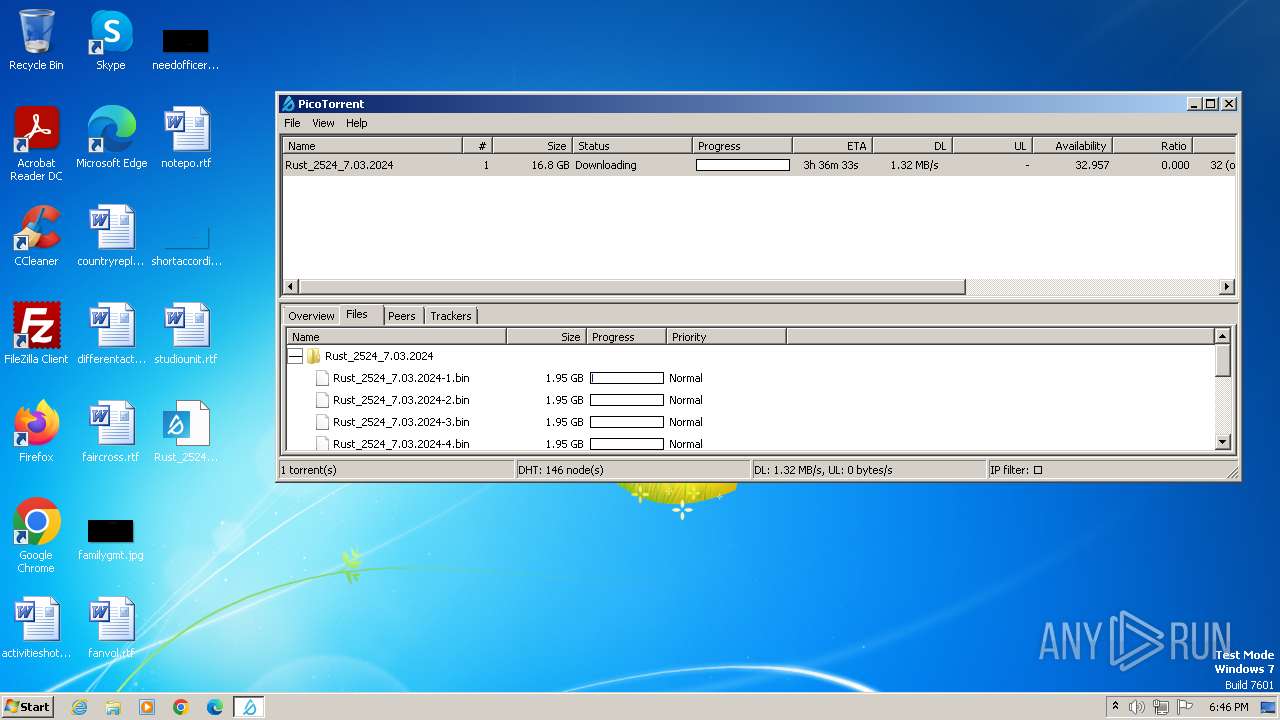Switch to the Overview tab
This screenshot has height=720, width=1280.
click(x=311, y=316)
